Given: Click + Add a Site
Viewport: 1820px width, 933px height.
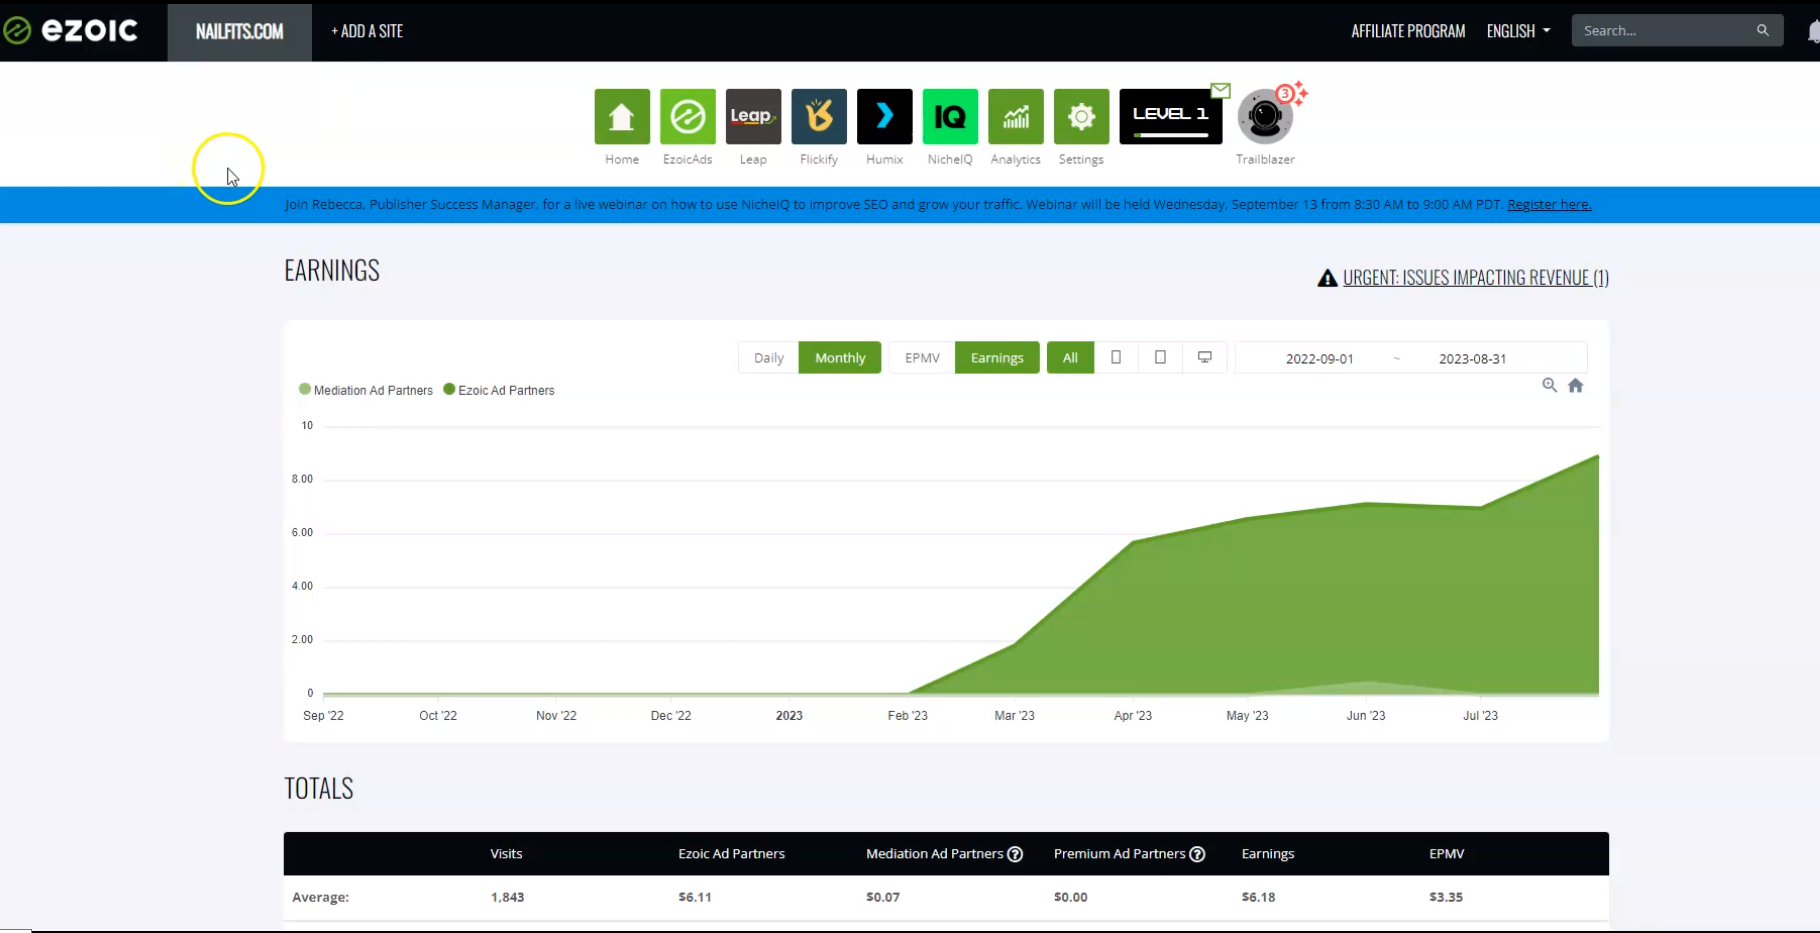Looking at the screenshot, I should (367, 31).
